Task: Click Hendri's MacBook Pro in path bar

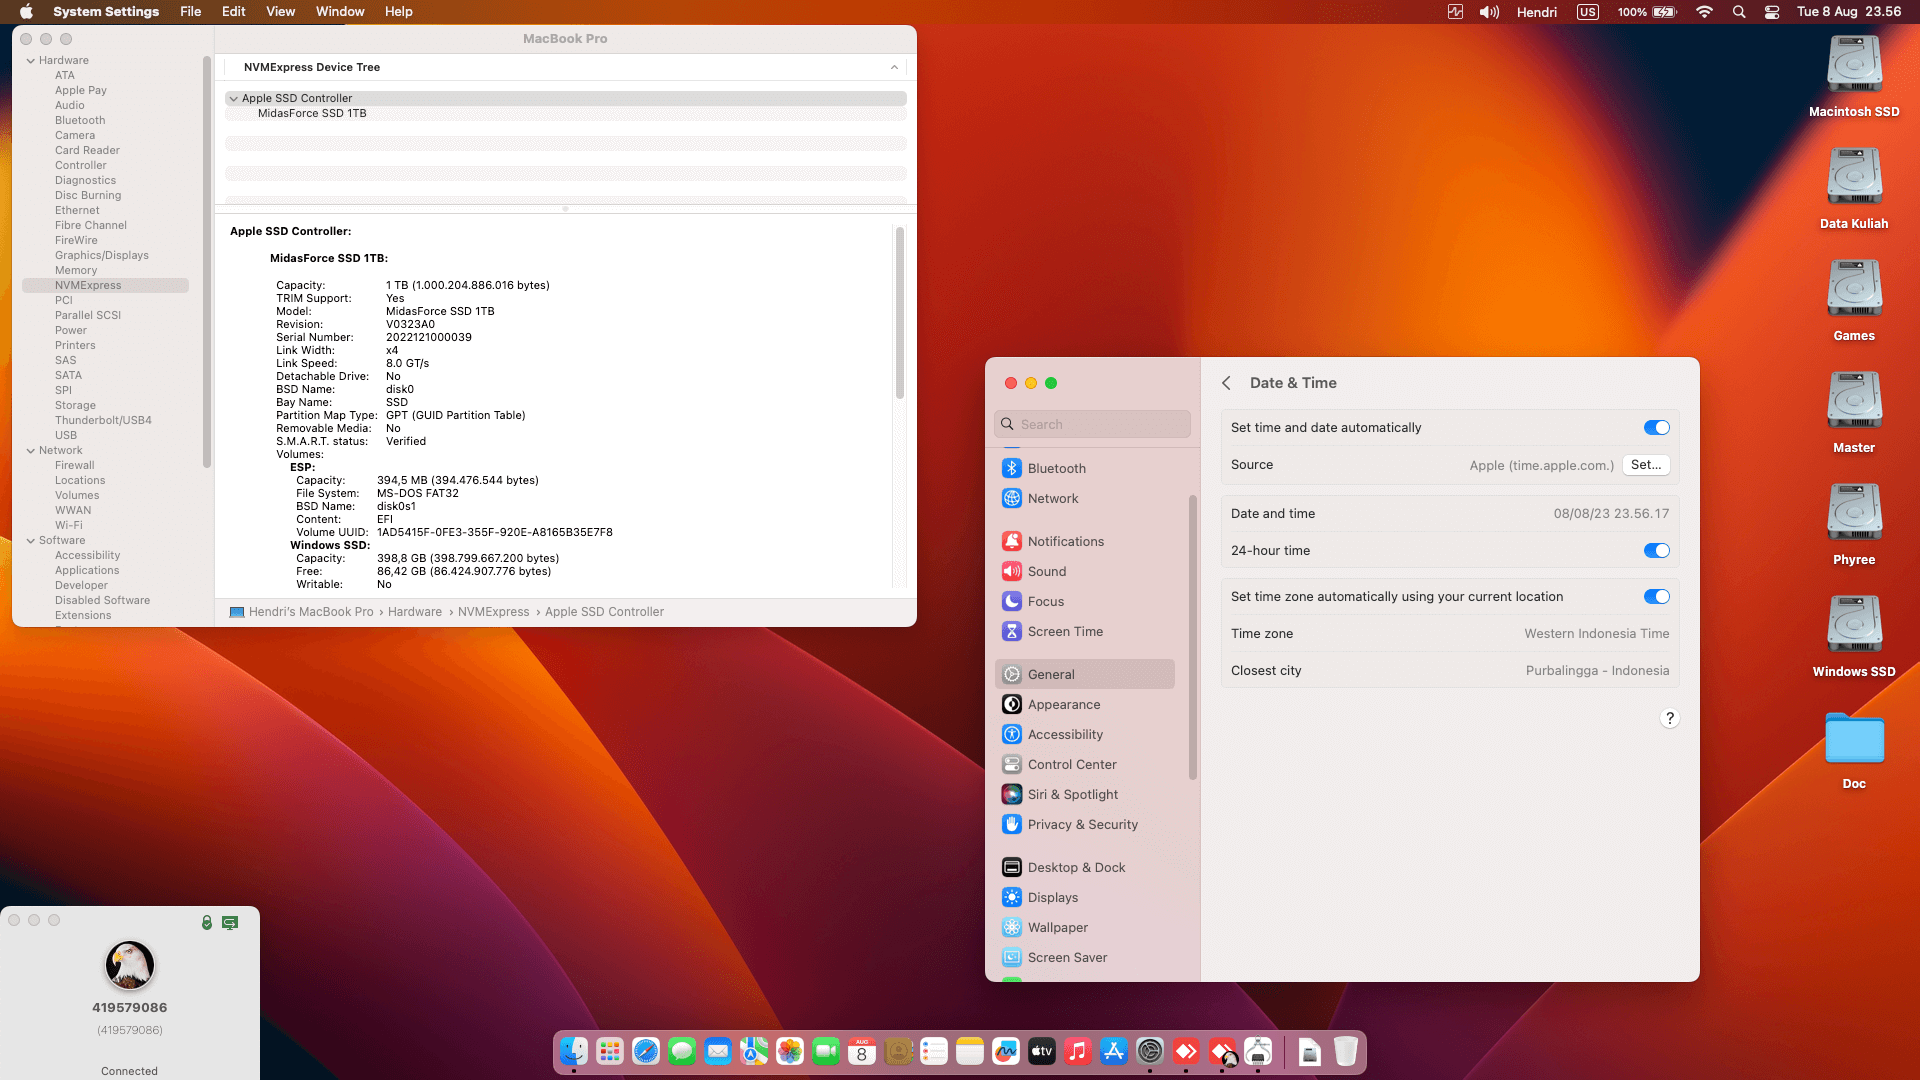Action: click(x=302, y=612)
